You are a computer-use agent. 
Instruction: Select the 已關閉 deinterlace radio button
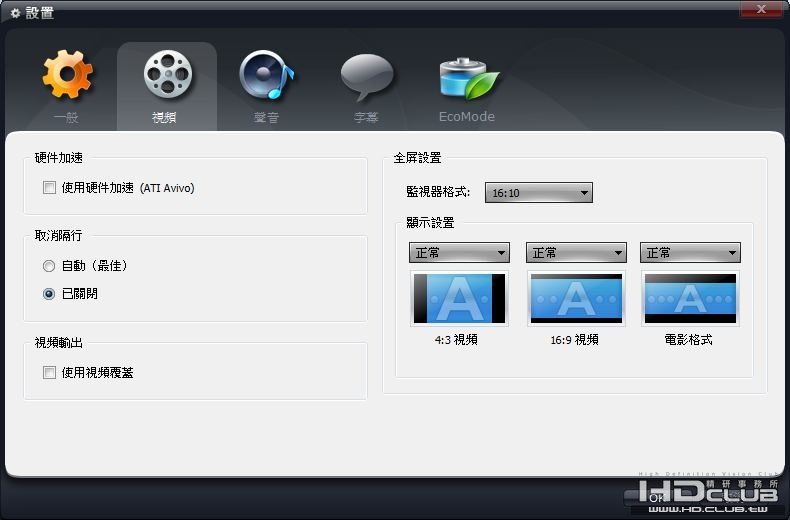pyautogui.click(x=49, y=294)
